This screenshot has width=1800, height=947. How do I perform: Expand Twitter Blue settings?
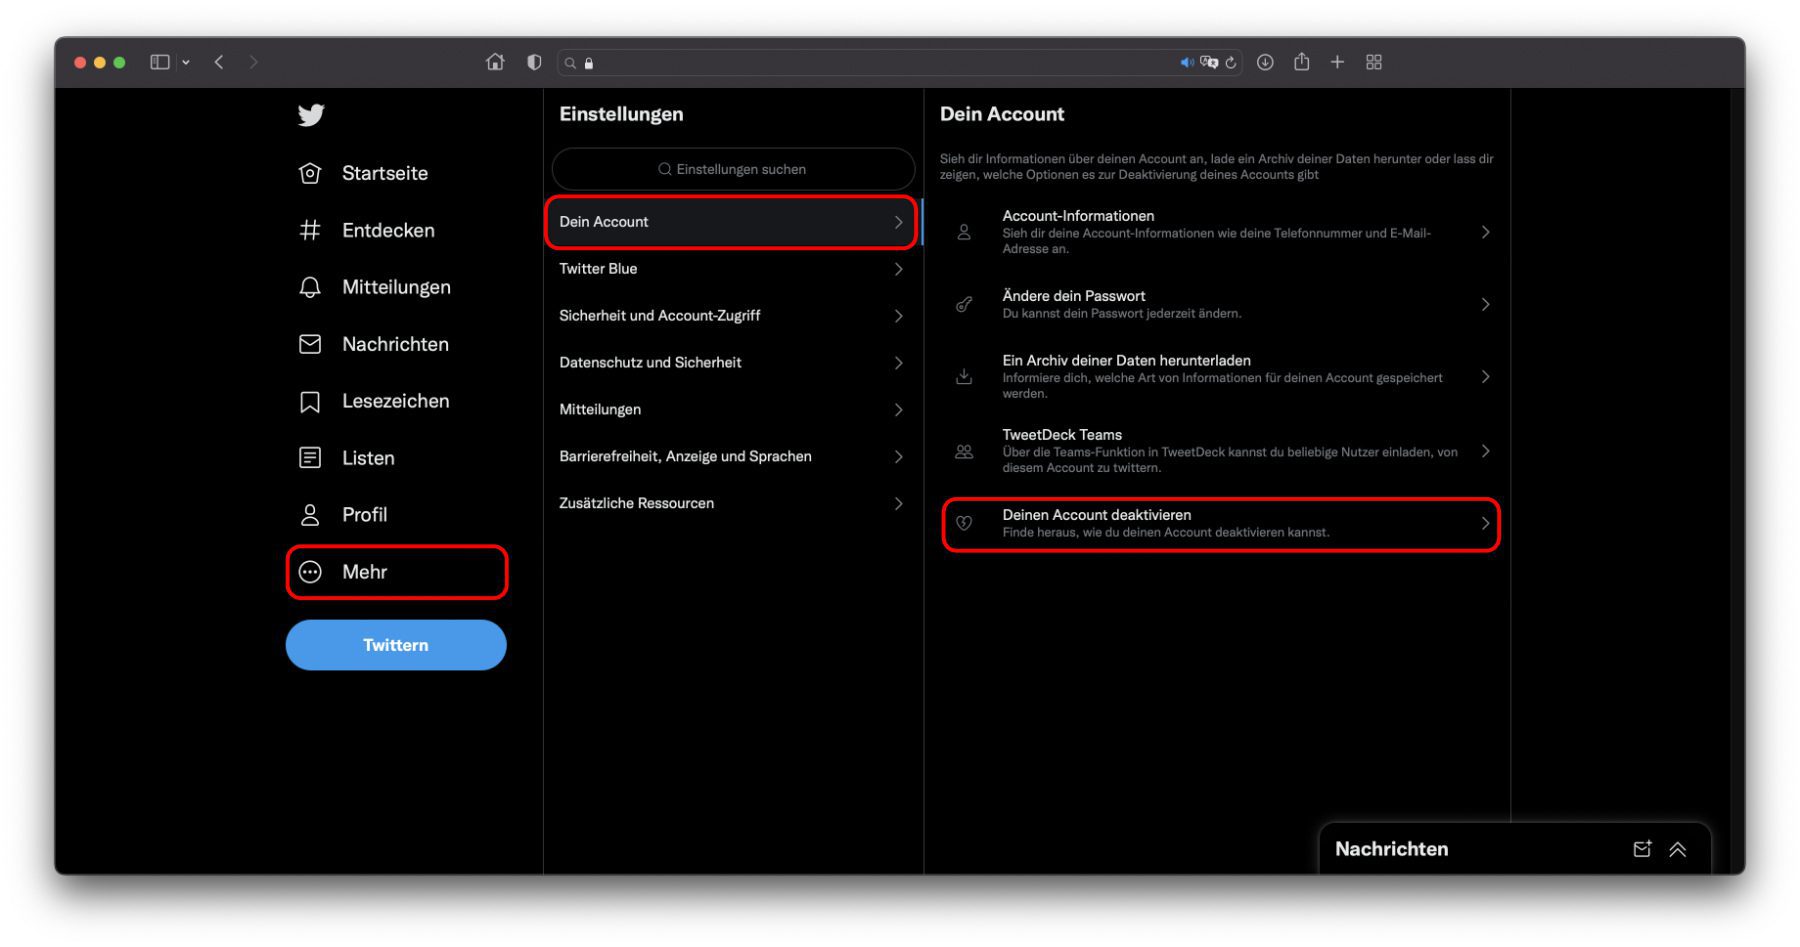coord(731,269)
